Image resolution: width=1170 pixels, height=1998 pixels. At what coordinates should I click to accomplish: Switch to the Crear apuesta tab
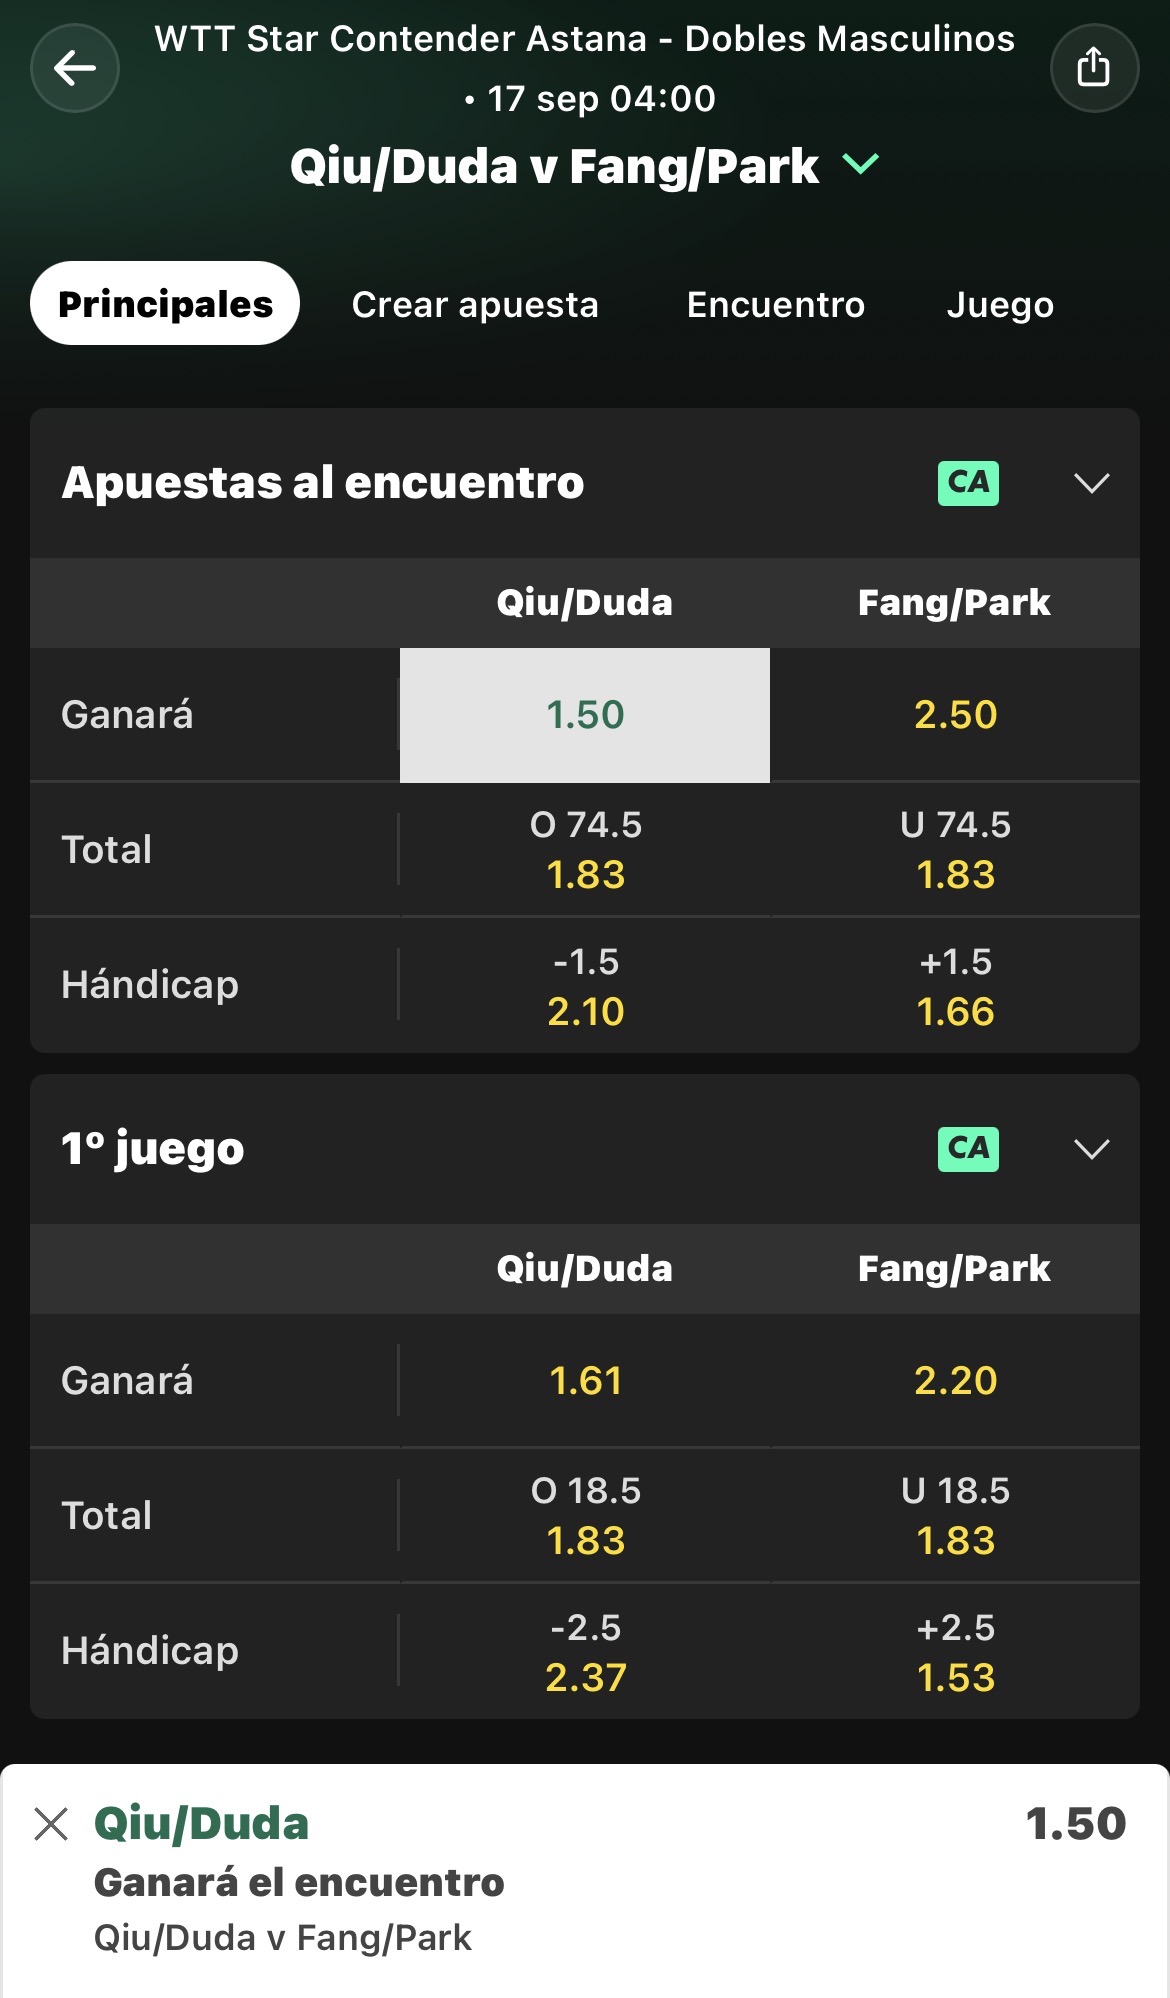tap(475, 304)
